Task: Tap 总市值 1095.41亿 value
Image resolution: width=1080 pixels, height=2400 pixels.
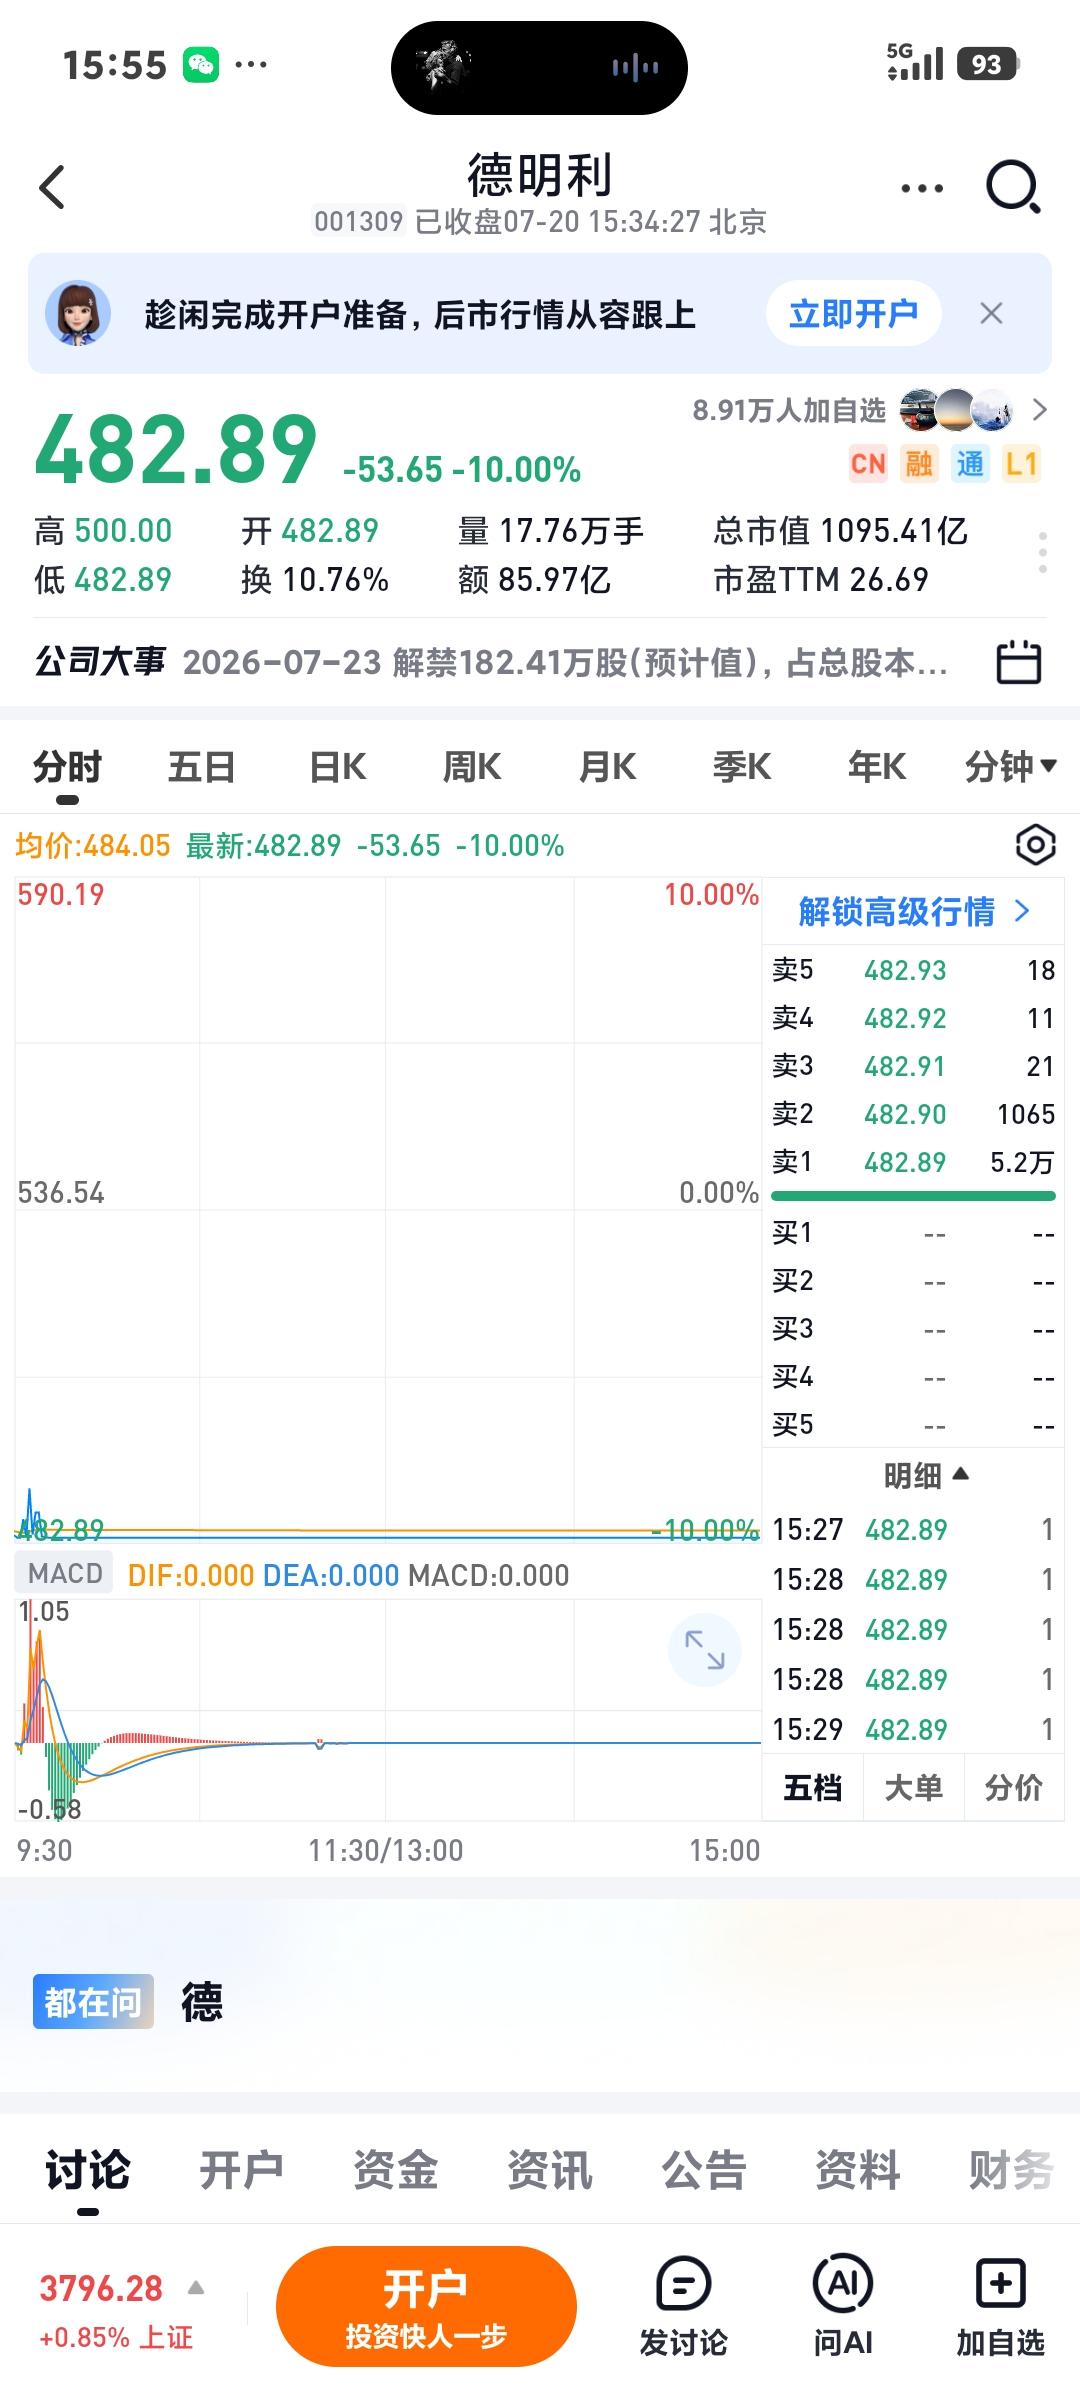Action: [840, 531]
